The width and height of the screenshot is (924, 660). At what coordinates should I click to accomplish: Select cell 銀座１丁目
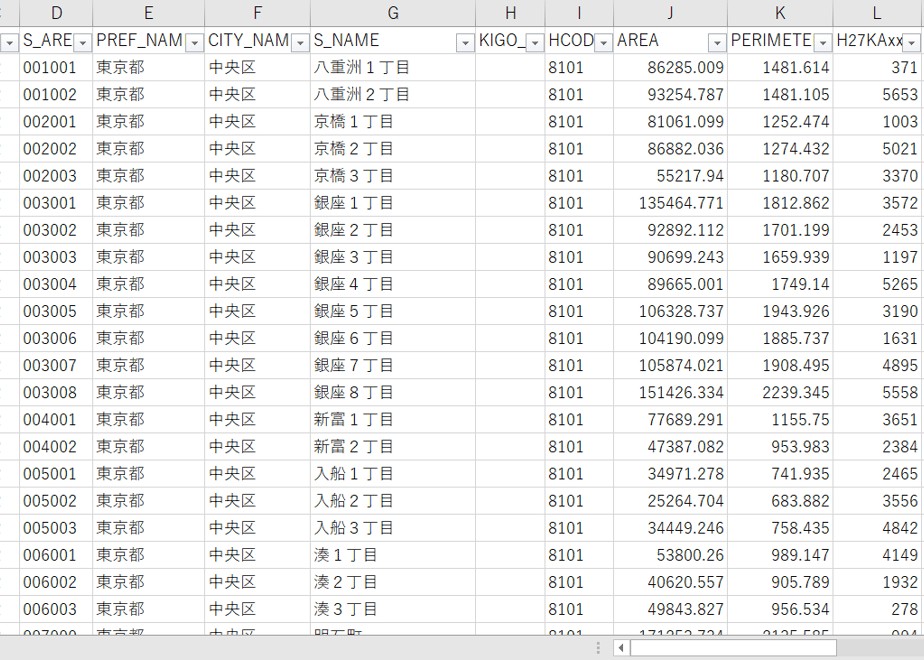393,203
